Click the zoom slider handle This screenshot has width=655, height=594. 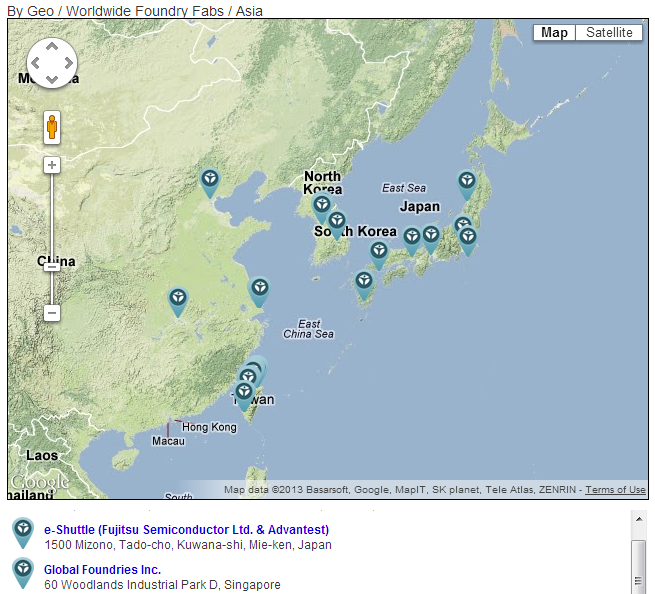[x=52, y=266]
